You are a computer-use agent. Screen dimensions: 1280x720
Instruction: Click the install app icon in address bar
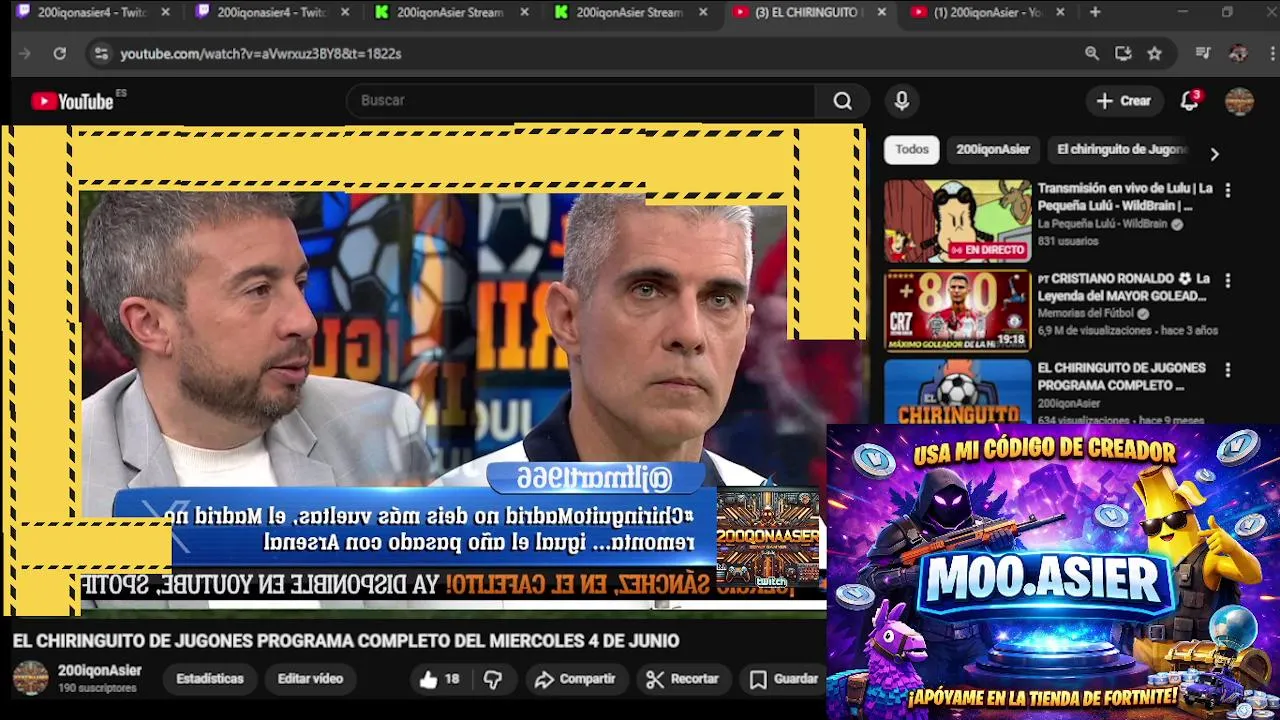pos(1123,53)
